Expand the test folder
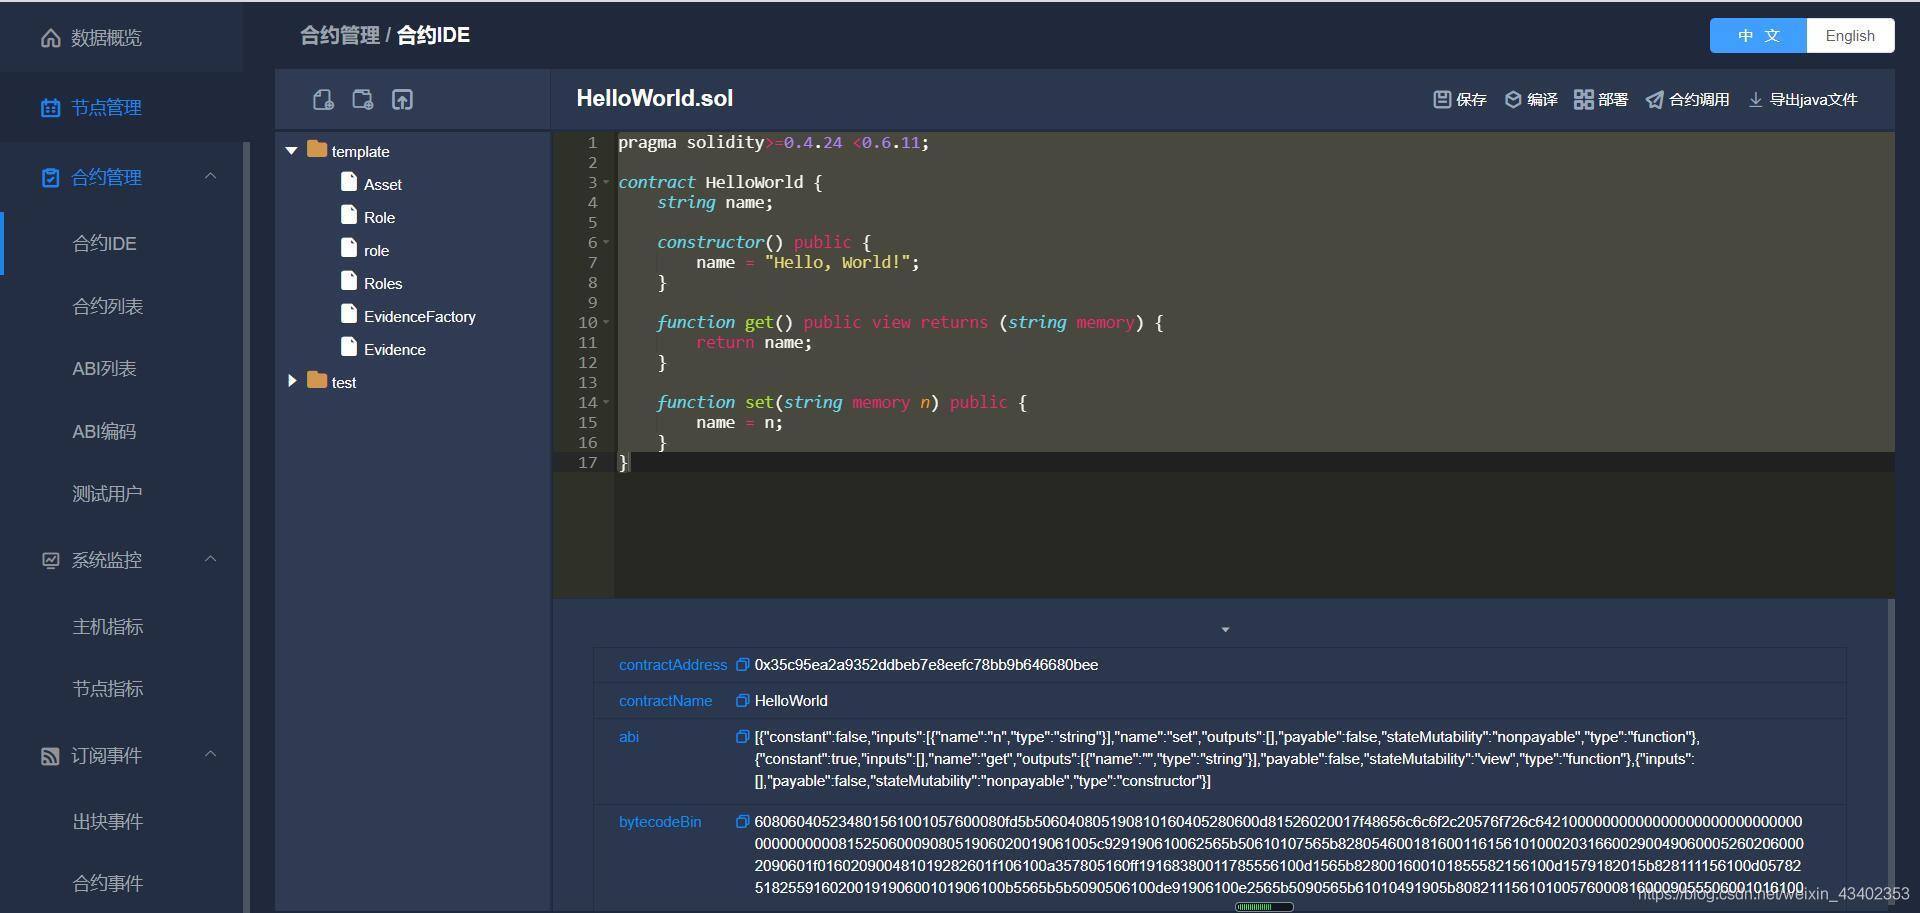The height and width of the screenshot is (913, 1920). click(291, 381)
